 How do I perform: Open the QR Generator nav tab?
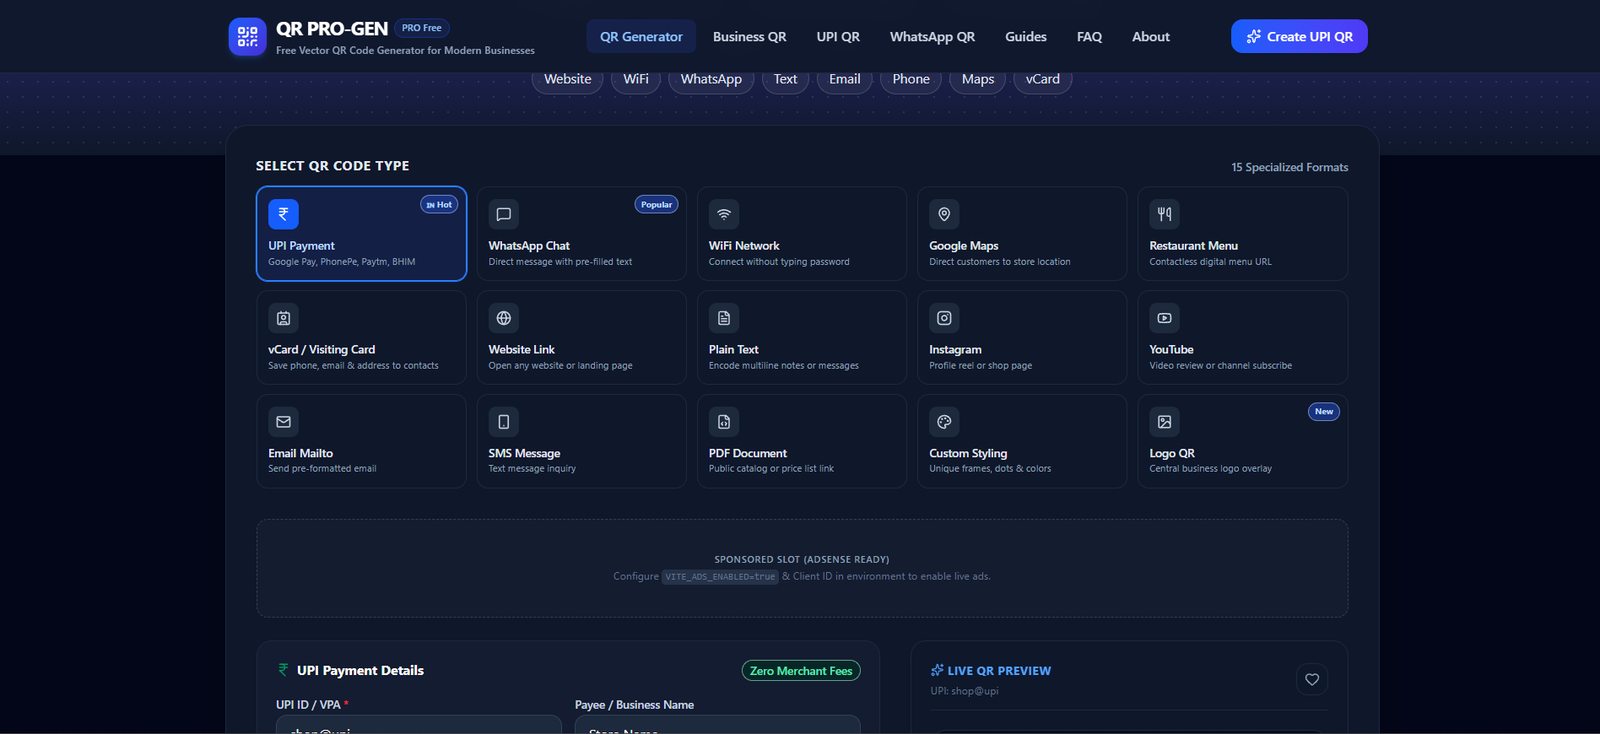click(x=641, y=37)
